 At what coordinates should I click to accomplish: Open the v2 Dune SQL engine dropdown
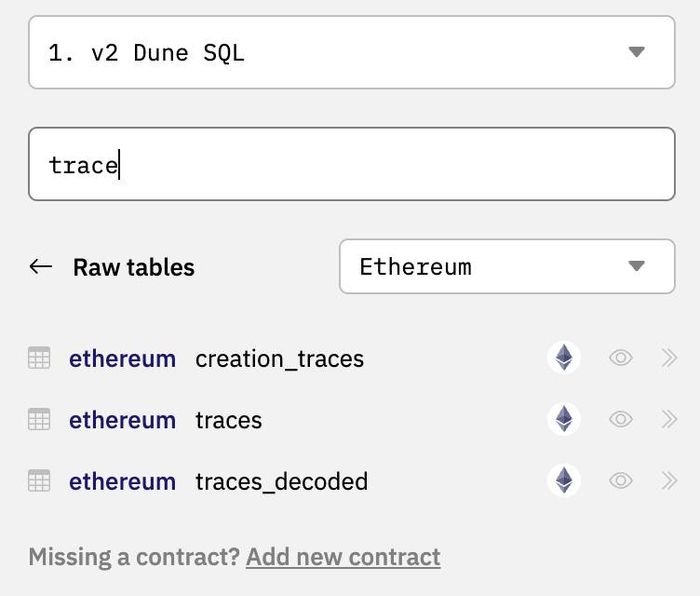[352, 52]
